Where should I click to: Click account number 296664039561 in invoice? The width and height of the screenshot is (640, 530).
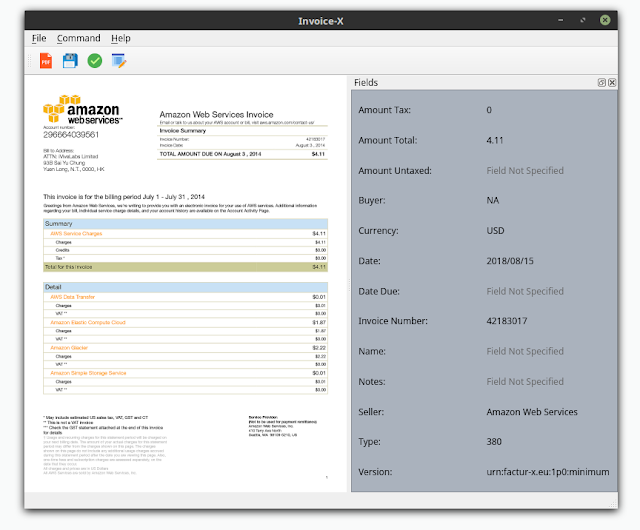[x=71, y=134]
